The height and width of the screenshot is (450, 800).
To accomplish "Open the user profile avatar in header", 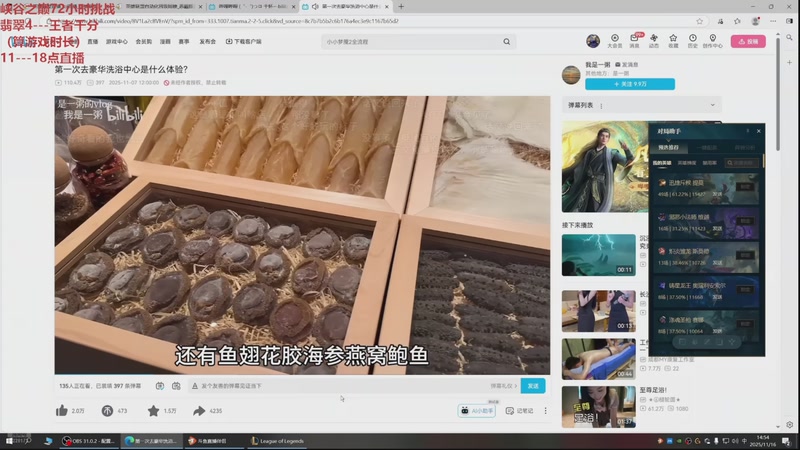I will pyautogui.click(x=593, y=41).
